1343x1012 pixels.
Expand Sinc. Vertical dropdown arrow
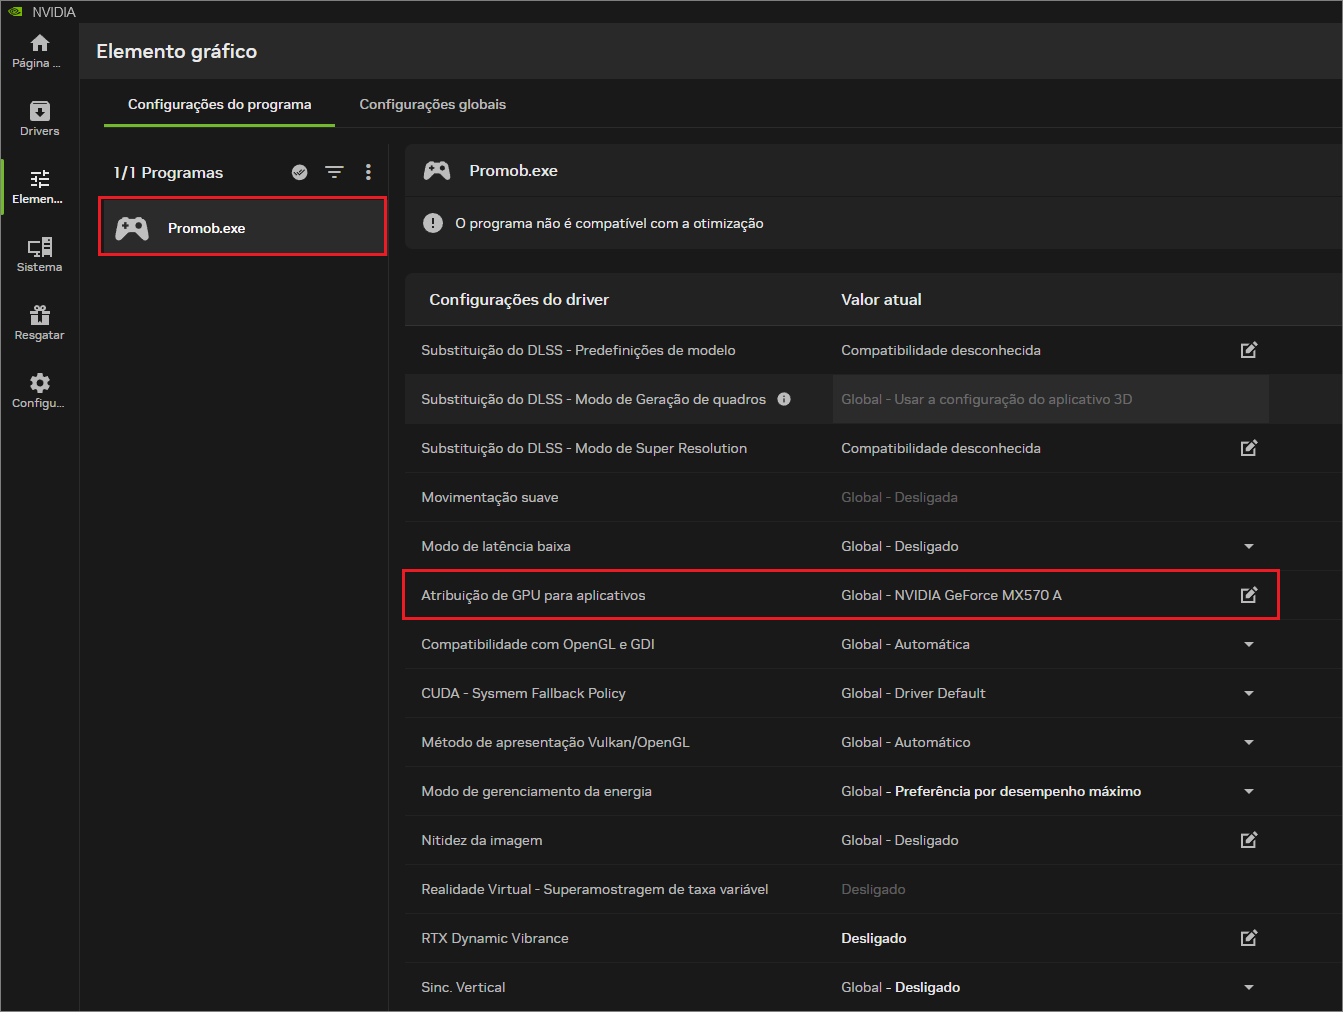[1249, 987]
